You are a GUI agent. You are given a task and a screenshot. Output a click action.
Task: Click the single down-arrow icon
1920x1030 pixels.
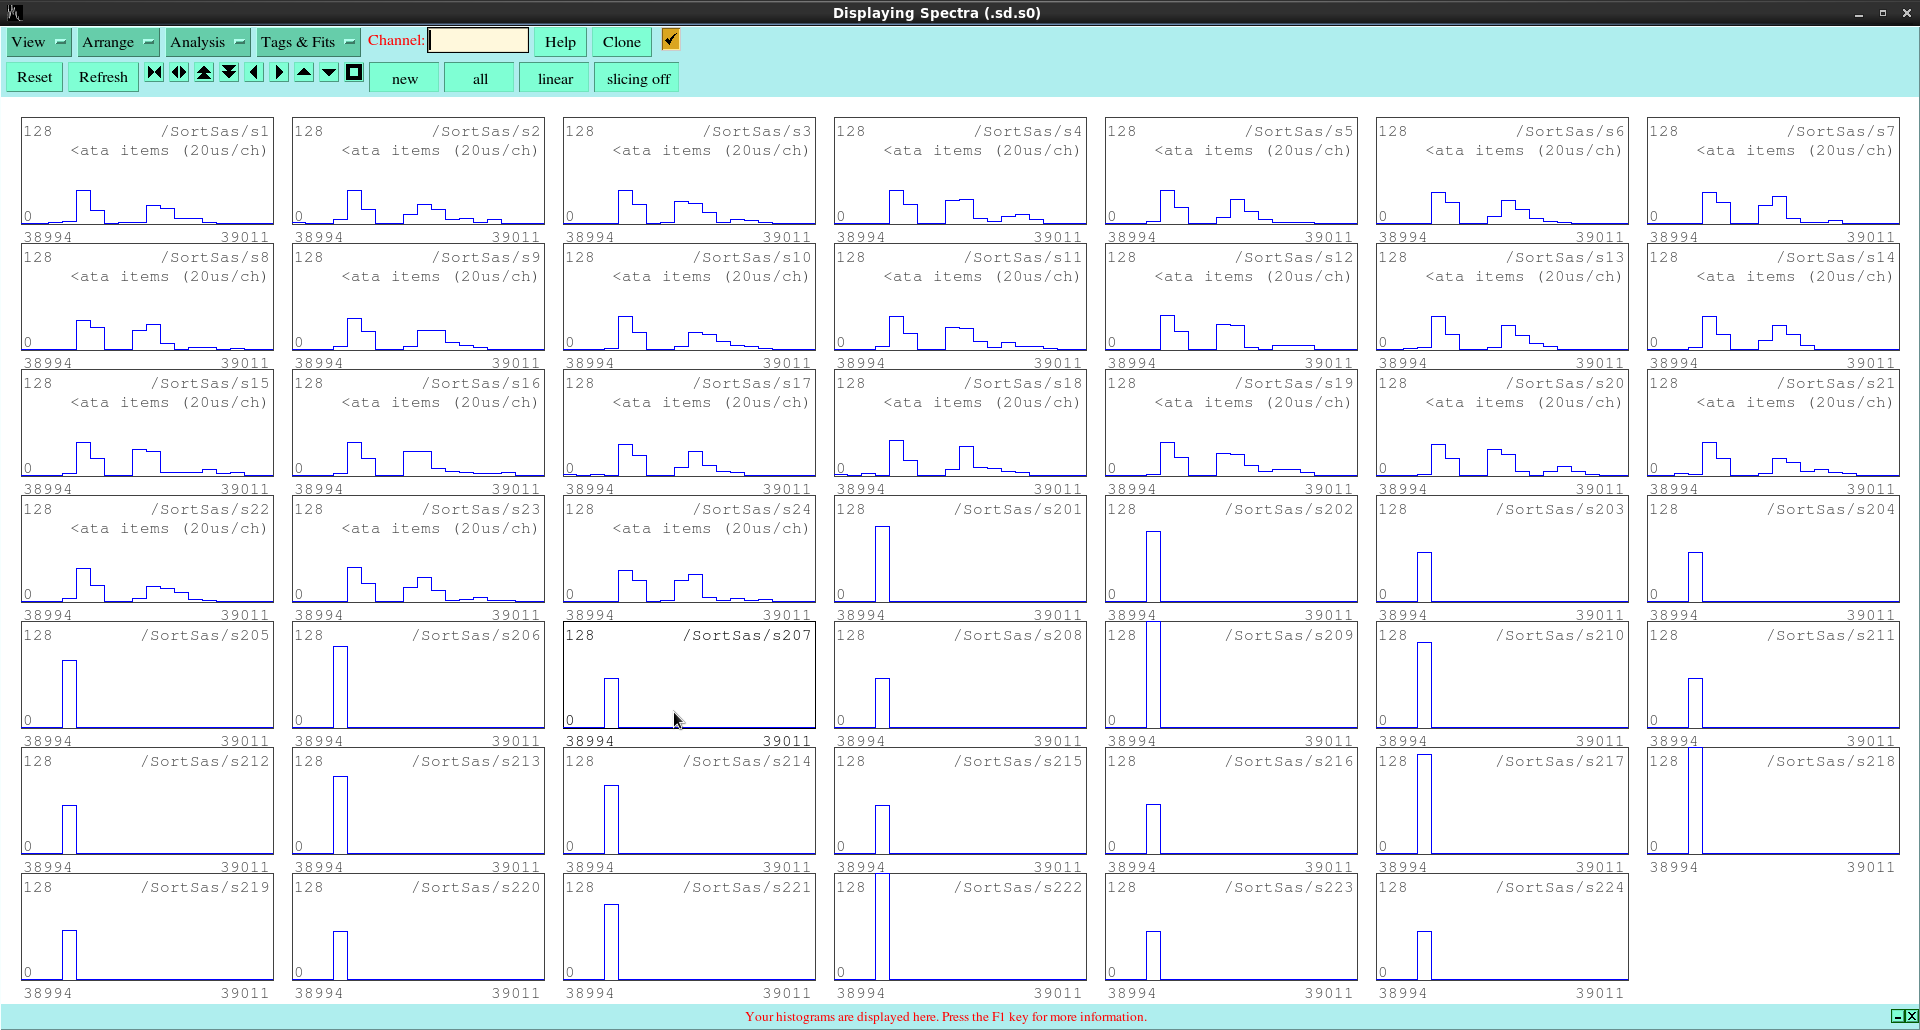pyautogui.click(x=329, y=72)
